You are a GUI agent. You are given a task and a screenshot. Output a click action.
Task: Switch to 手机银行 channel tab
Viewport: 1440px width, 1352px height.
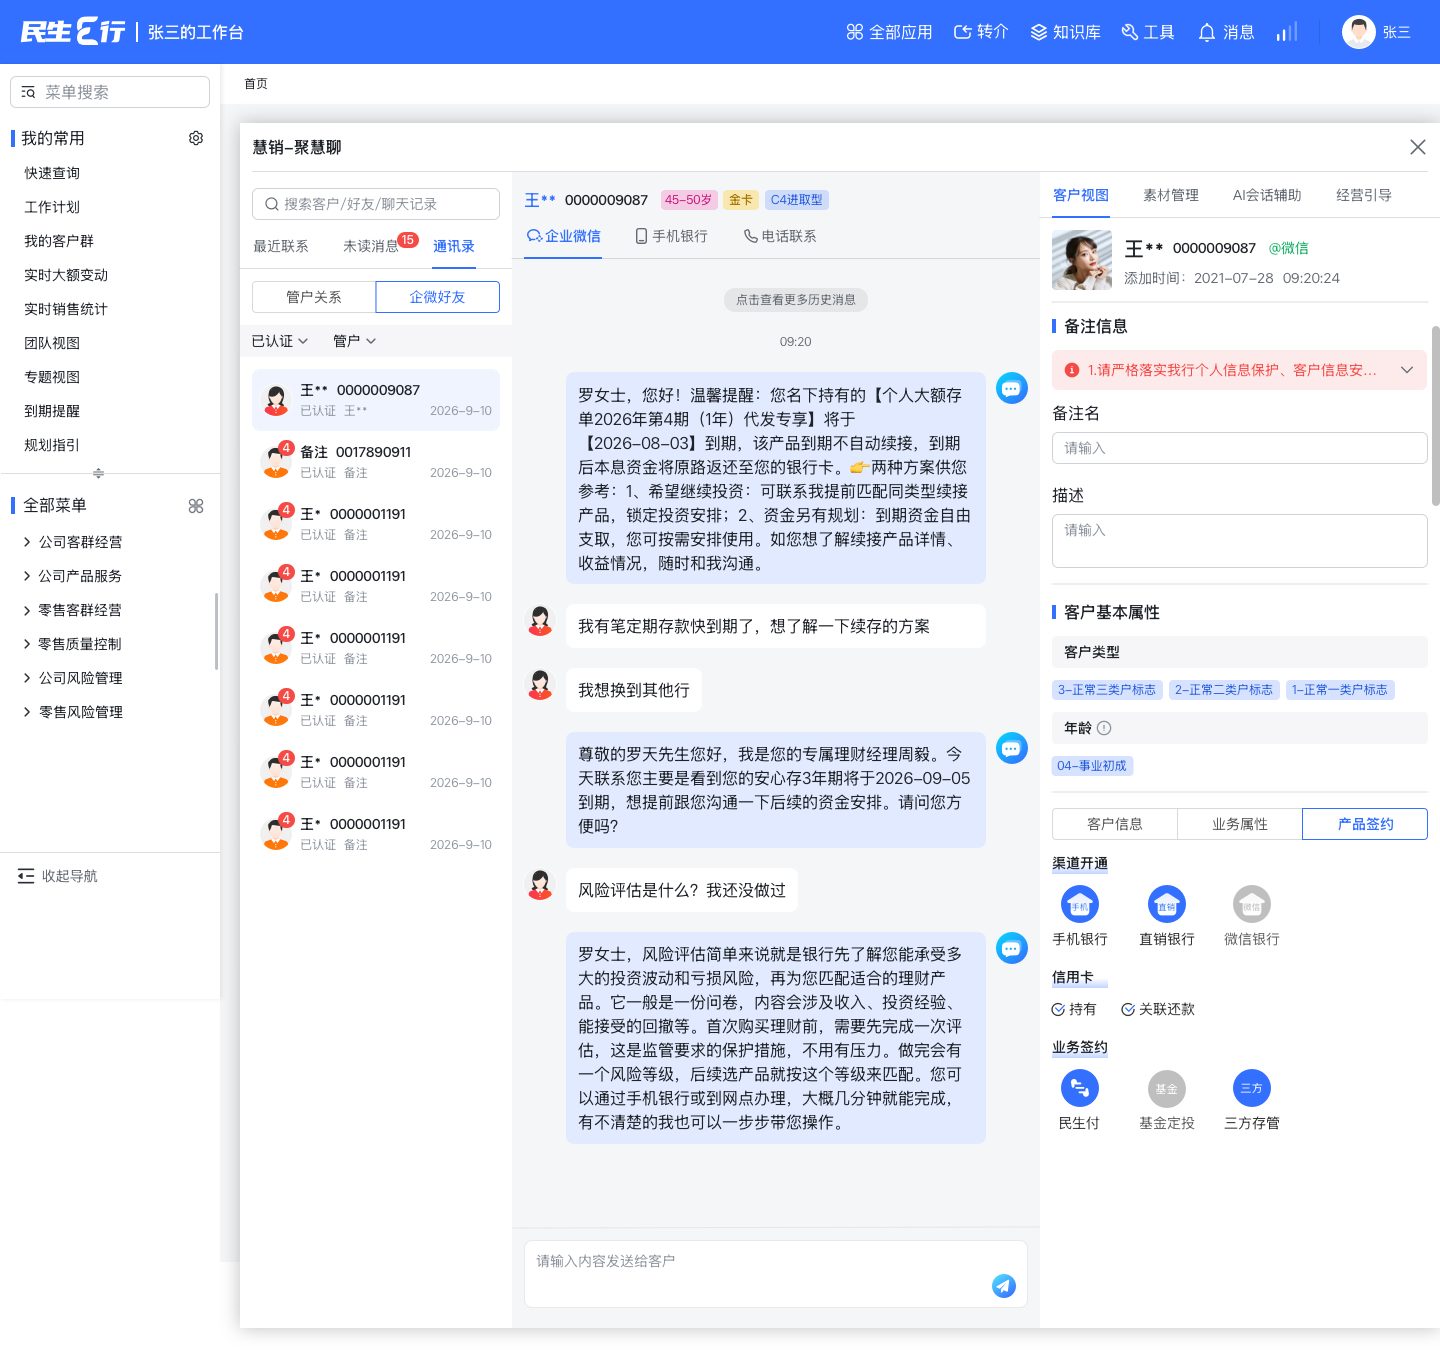tap(671, 236)
